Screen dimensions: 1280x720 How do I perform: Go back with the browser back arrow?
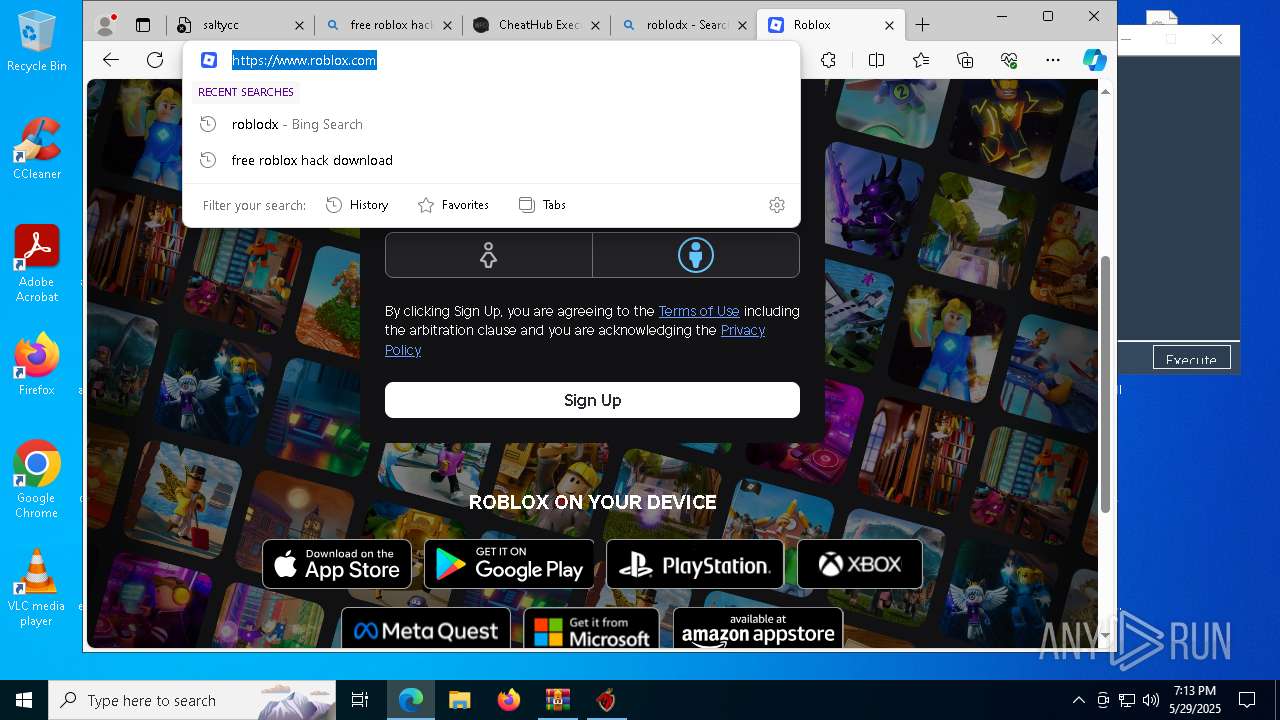coord(111,60)
